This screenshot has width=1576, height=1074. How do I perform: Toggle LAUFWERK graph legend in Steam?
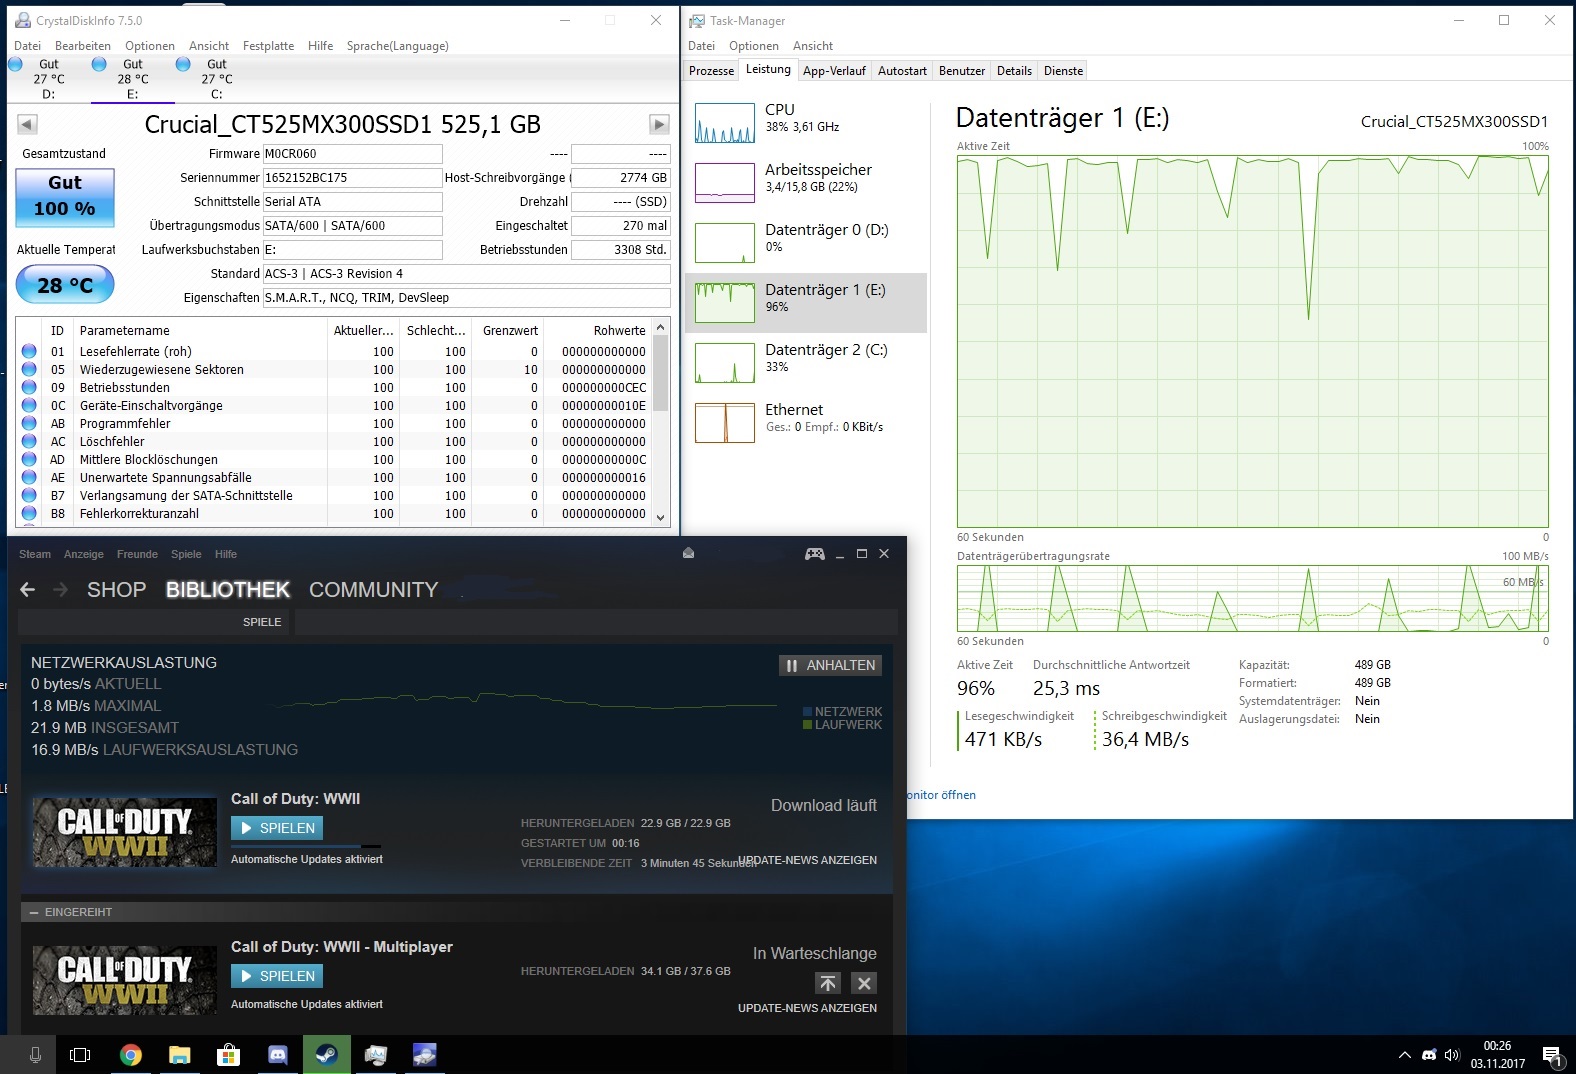coord(842,725)
